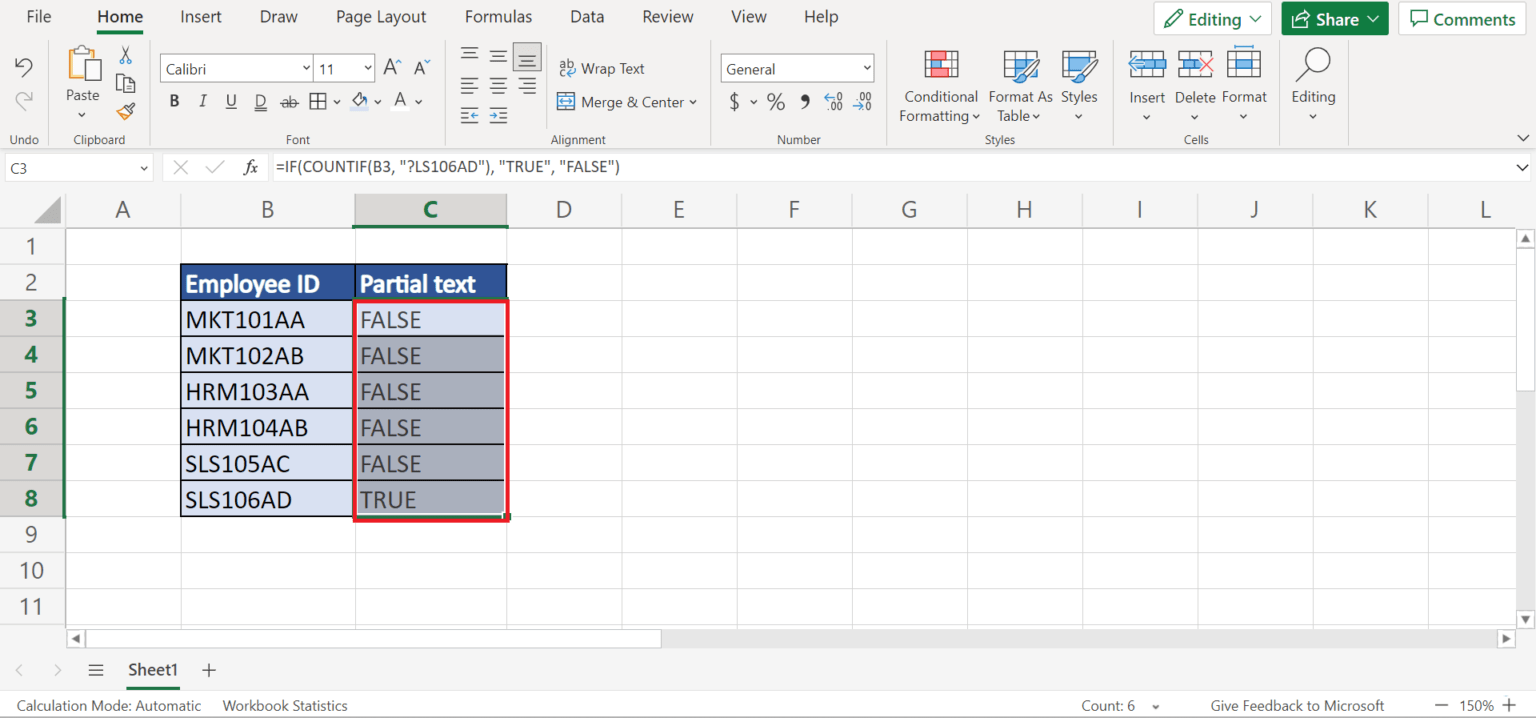This screenshot has height=718, width=1536.
Task: Align text to the top
Action: tap(469, 55)
